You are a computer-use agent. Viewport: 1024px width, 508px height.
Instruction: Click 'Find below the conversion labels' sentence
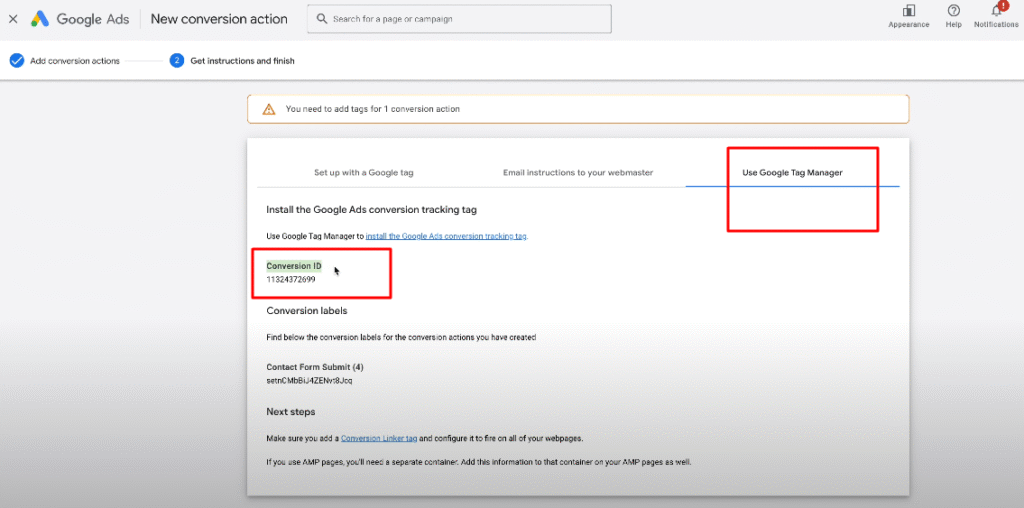(x=401, y=338)
